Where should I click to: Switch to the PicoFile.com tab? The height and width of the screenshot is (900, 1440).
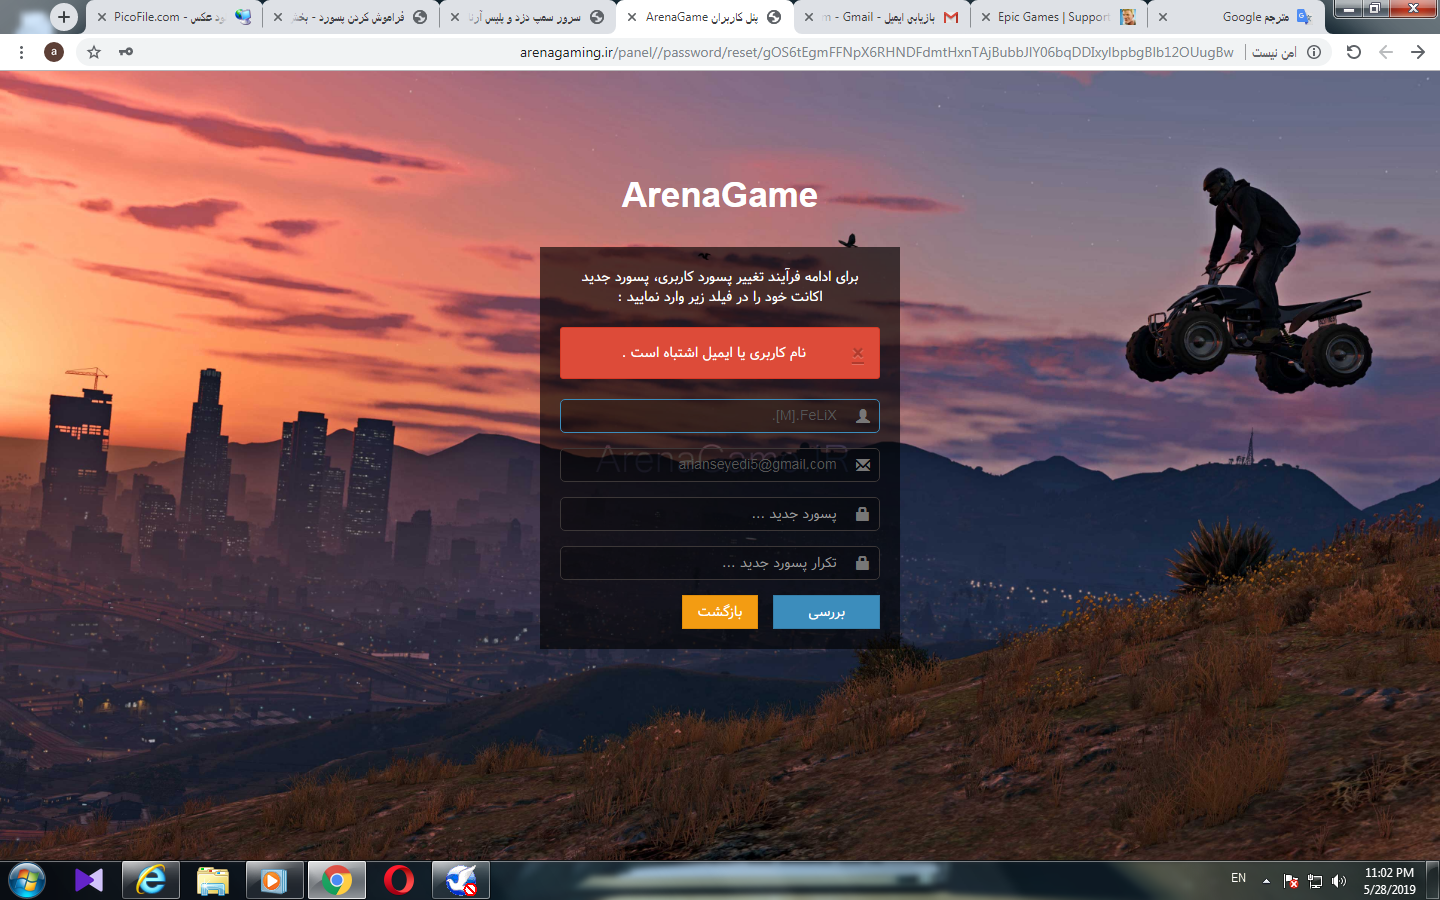176,17
